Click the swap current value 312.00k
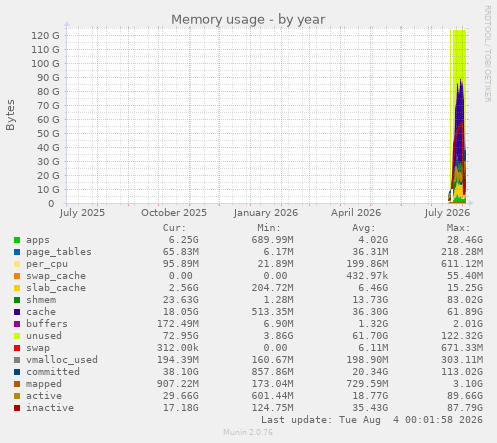 (177, 348)
